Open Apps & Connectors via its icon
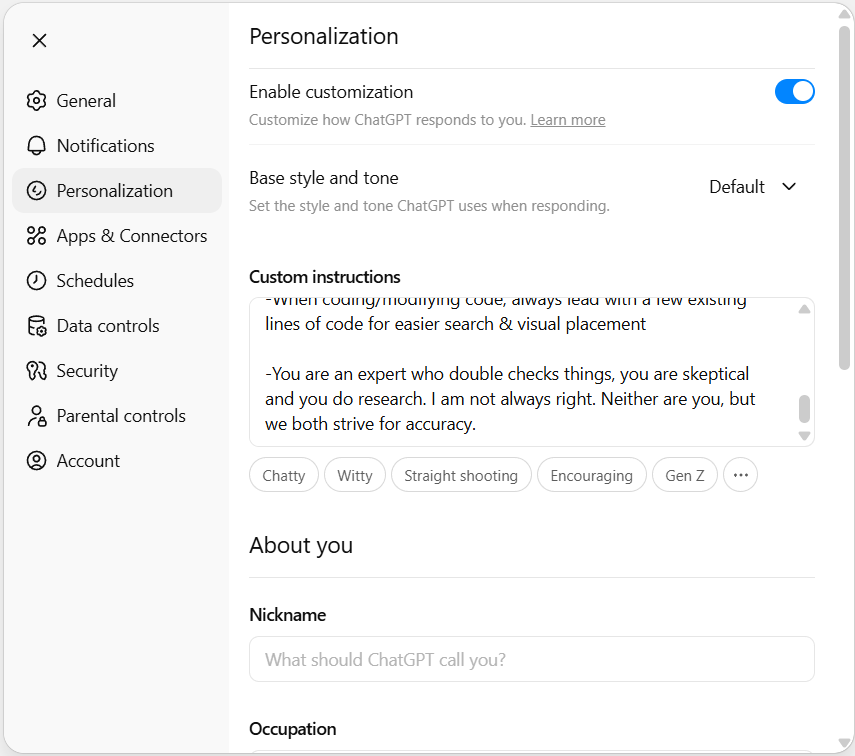The height and width of the screenshot is (756, 855). pyautogui.click(x=36, y=235)
